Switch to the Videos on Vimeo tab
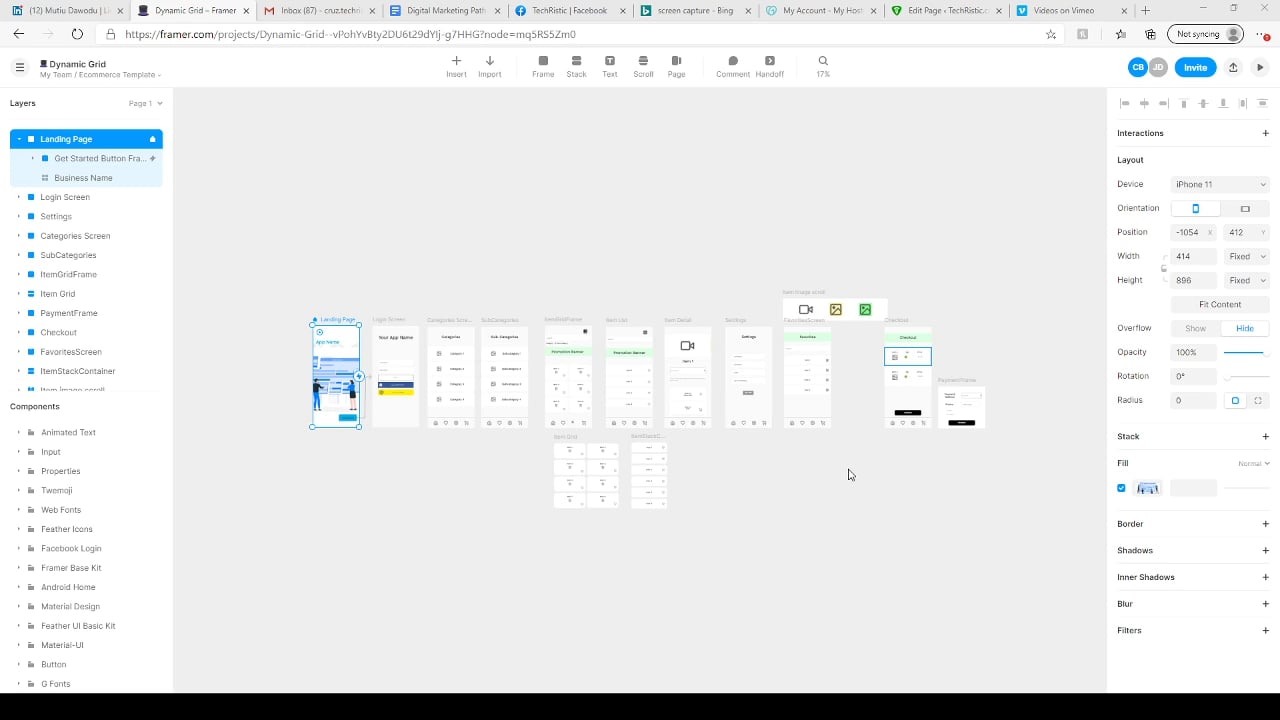Image resolution: width=1280 pixels, height=720 pixels. pos(1070,10)
